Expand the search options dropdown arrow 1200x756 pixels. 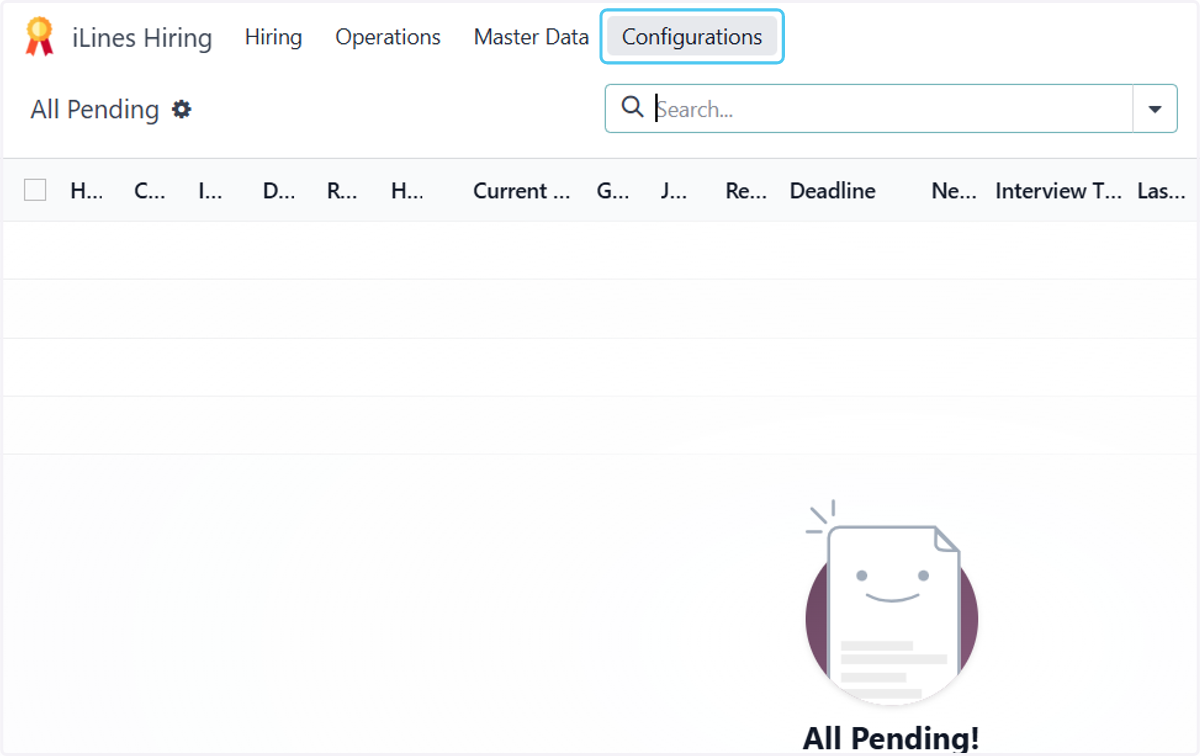click(1155, 109)
